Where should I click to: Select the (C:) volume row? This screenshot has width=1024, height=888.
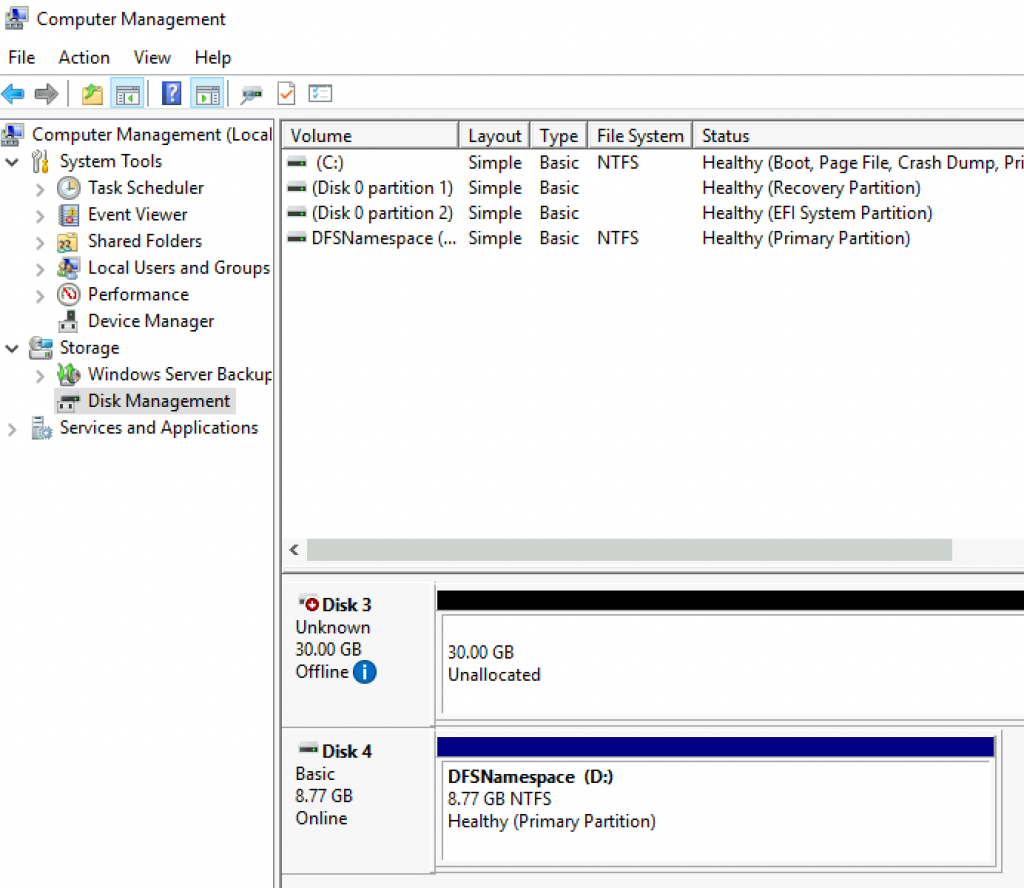point(653,163)
